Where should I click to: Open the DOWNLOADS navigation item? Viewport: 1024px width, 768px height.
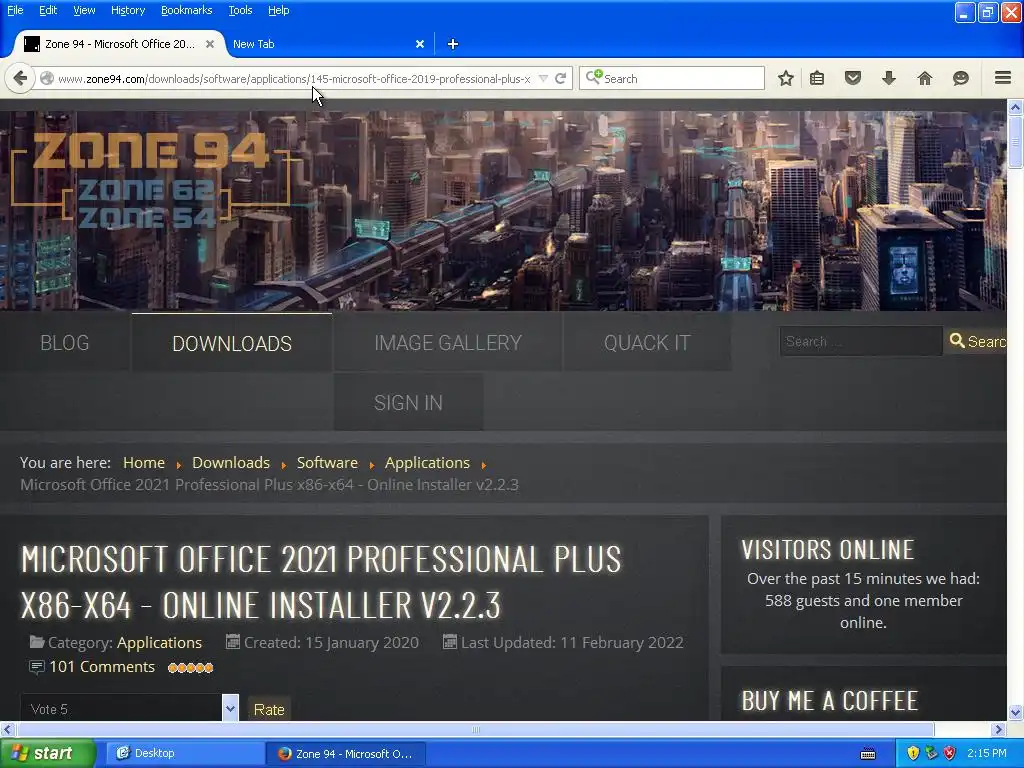(x=232, y=343)
